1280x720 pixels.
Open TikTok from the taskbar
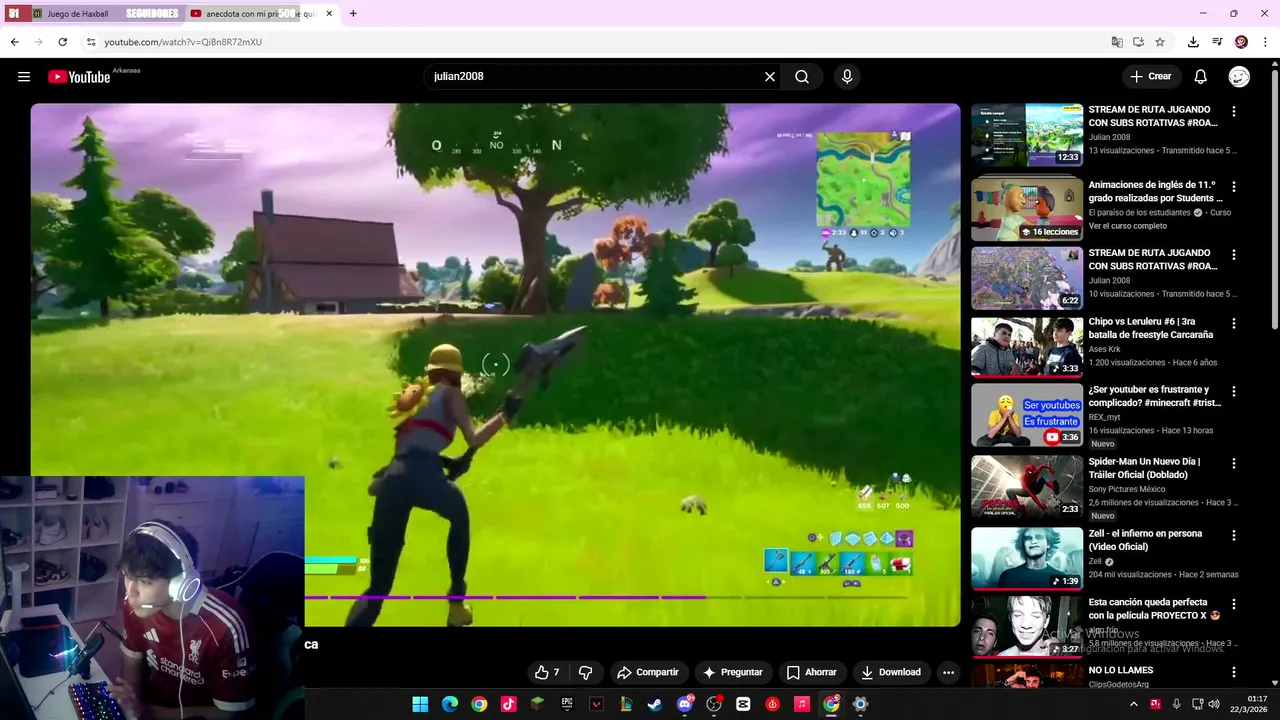[x=508, y=704]
